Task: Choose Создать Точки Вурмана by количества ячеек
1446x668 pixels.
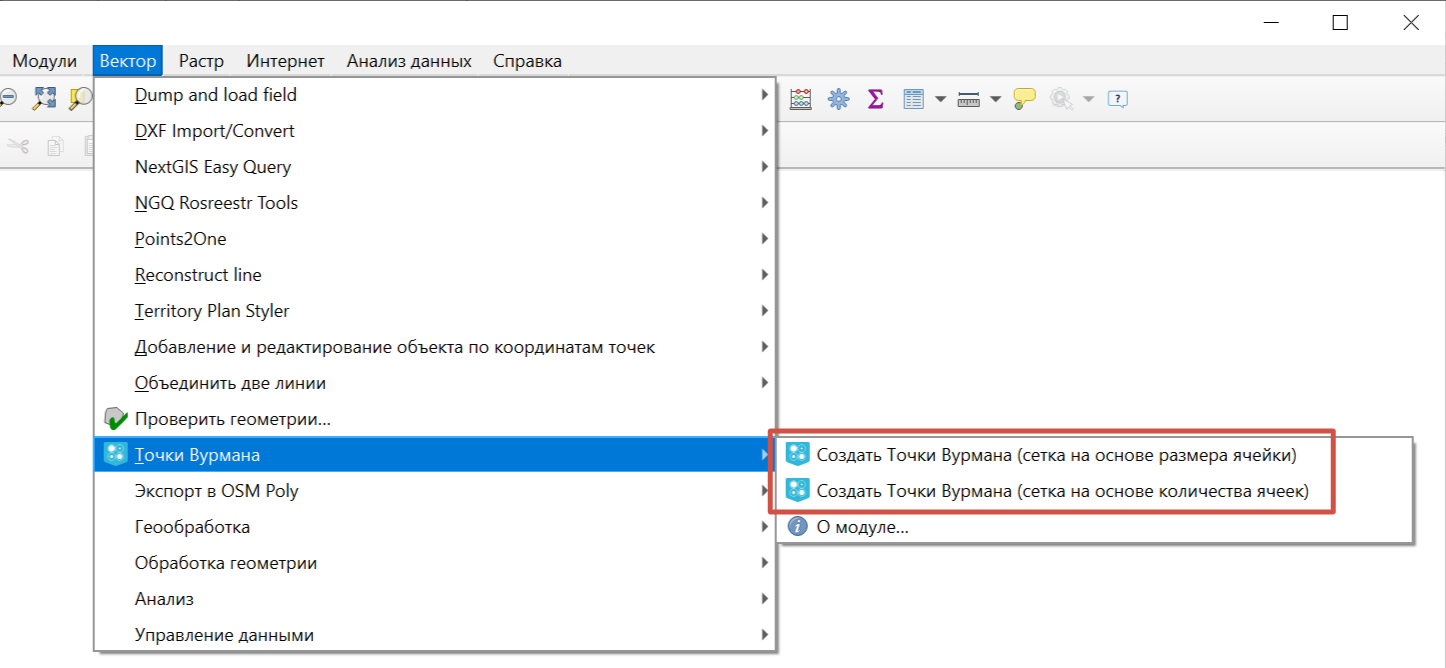Action: tap(1094, 491)
